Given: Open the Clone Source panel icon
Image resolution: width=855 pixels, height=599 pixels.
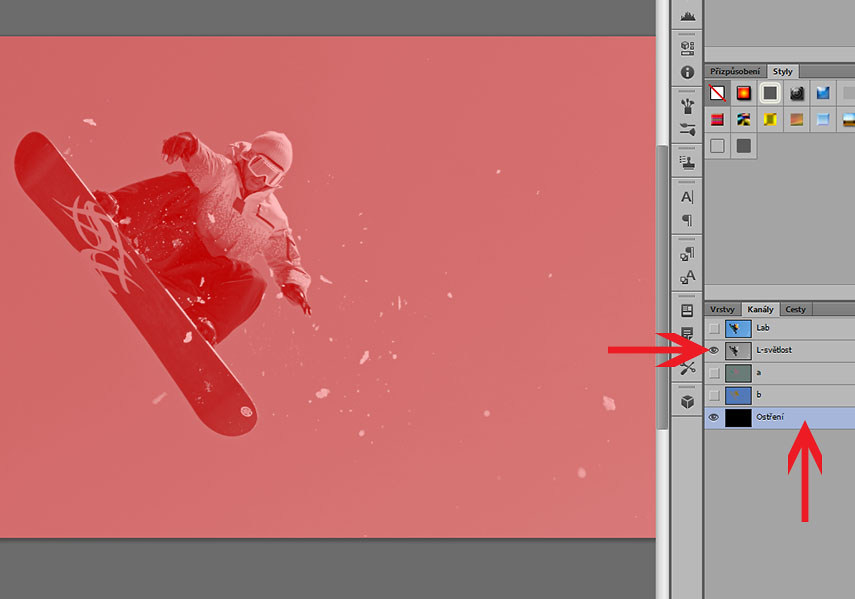Looking at the screenshot, I should (x=687, y=162).
